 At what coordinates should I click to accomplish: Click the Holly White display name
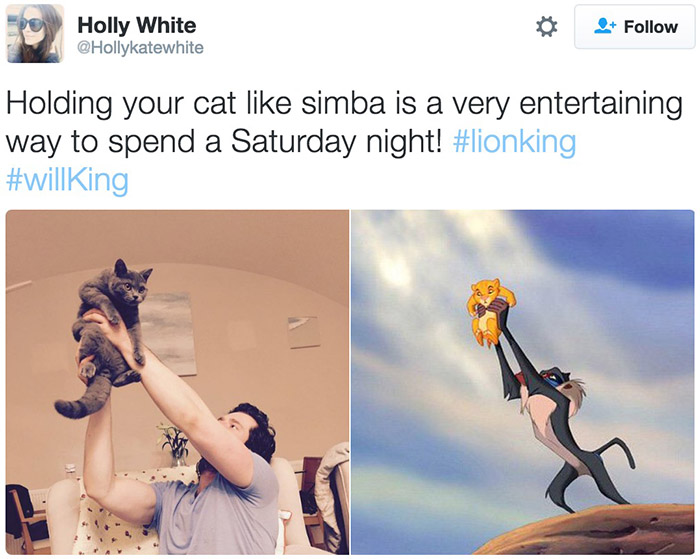[137, 25]
